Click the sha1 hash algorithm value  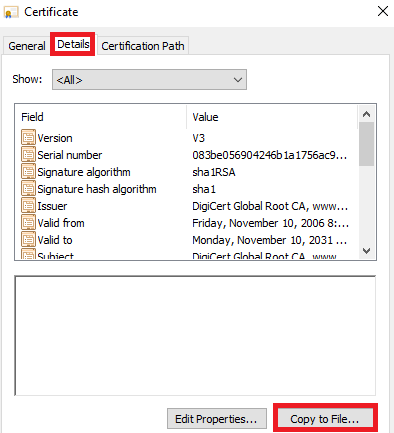(204, 189)
